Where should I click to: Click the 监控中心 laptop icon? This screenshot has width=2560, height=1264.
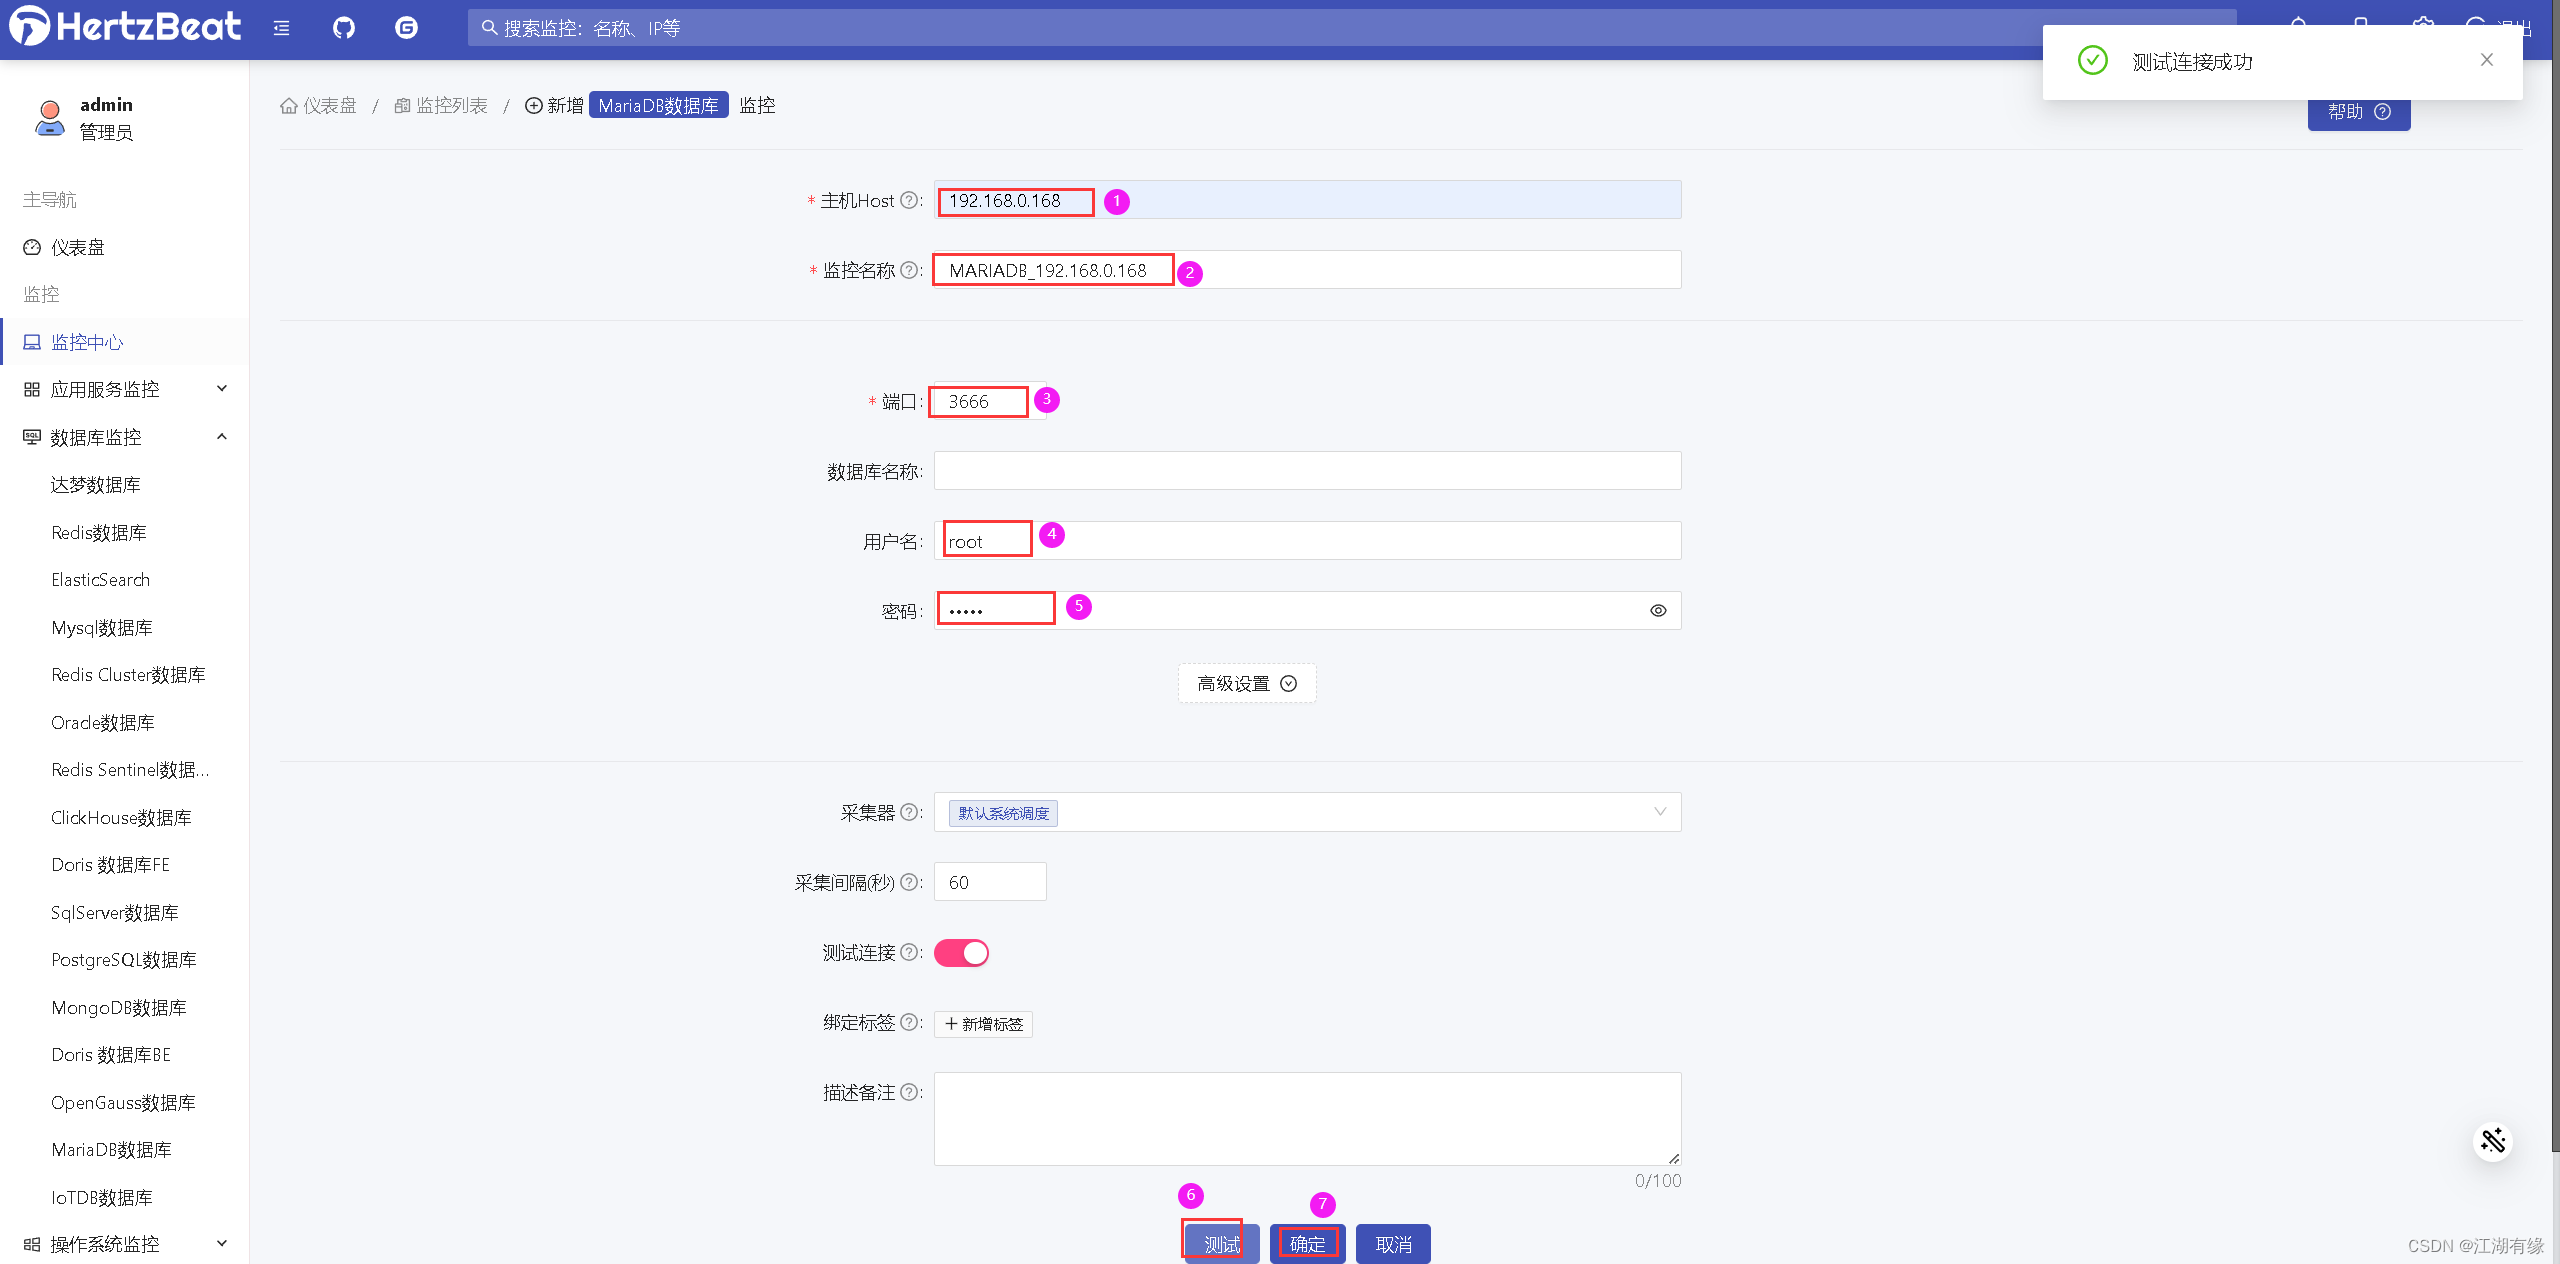[x=32, y=342]
